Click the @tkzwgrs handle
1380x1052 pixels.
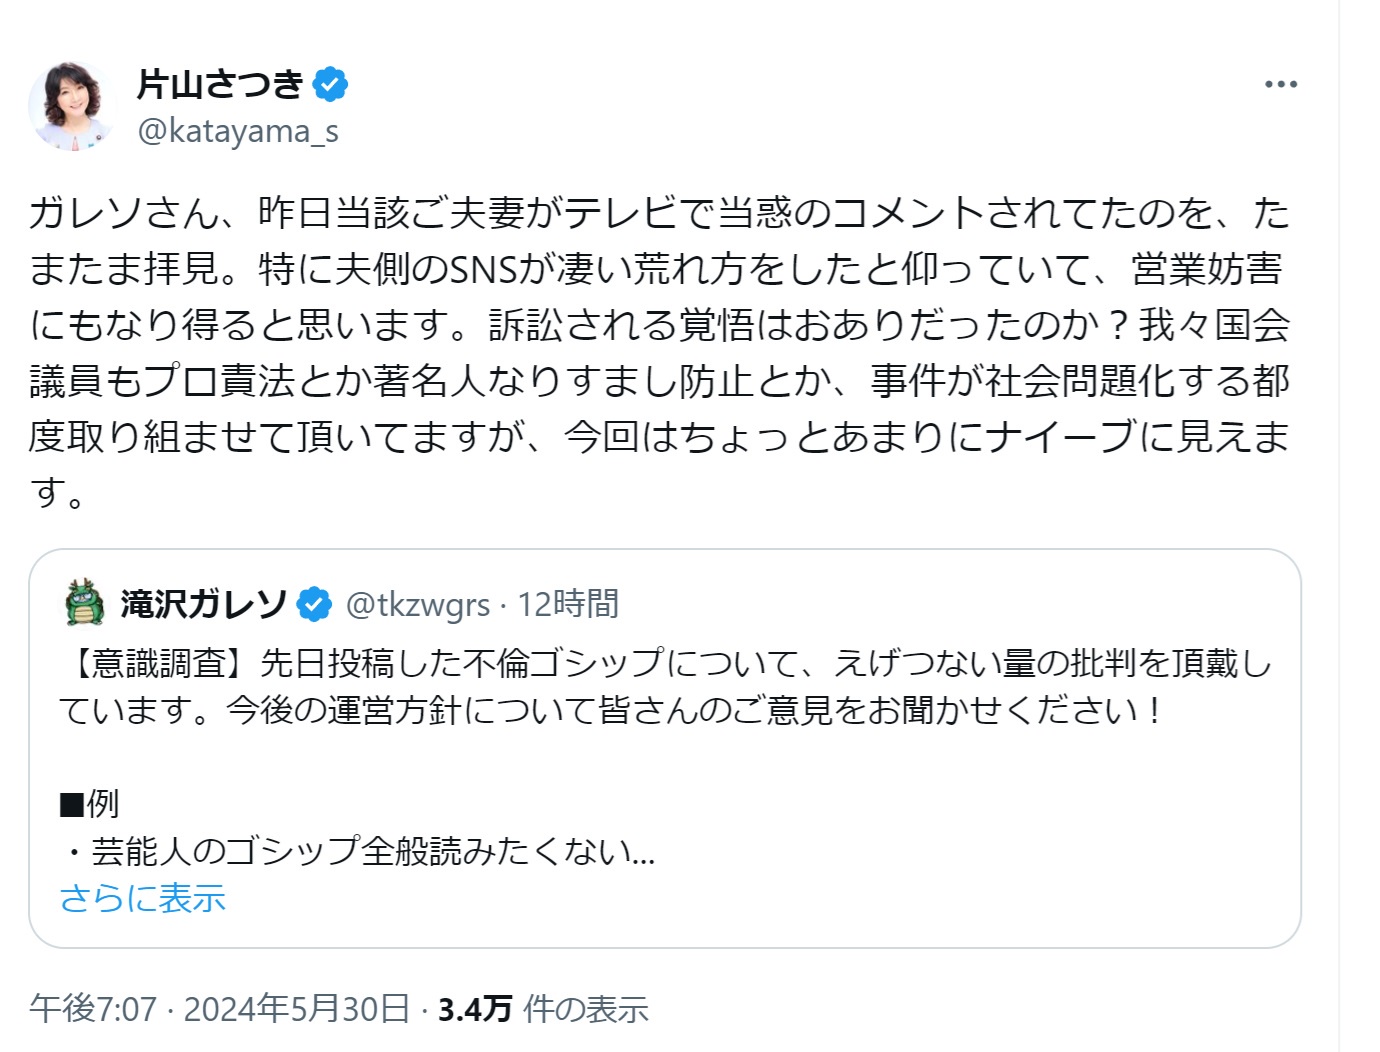click(418, 605)
